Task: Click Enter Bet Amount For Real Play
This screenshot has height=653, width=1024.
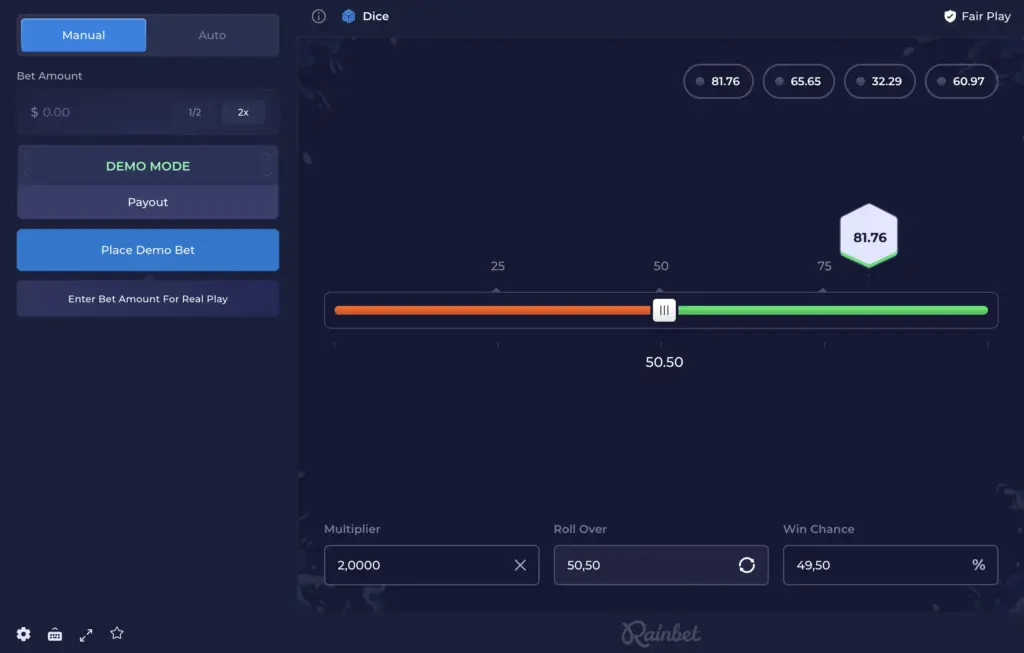Action: (148, 299)
